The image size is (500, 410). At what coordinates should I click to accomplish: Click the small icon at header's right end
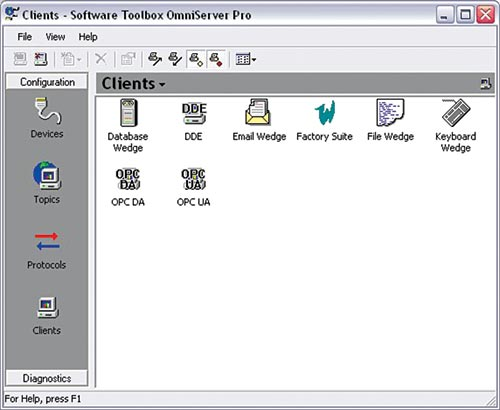click(x=485, y=83)
